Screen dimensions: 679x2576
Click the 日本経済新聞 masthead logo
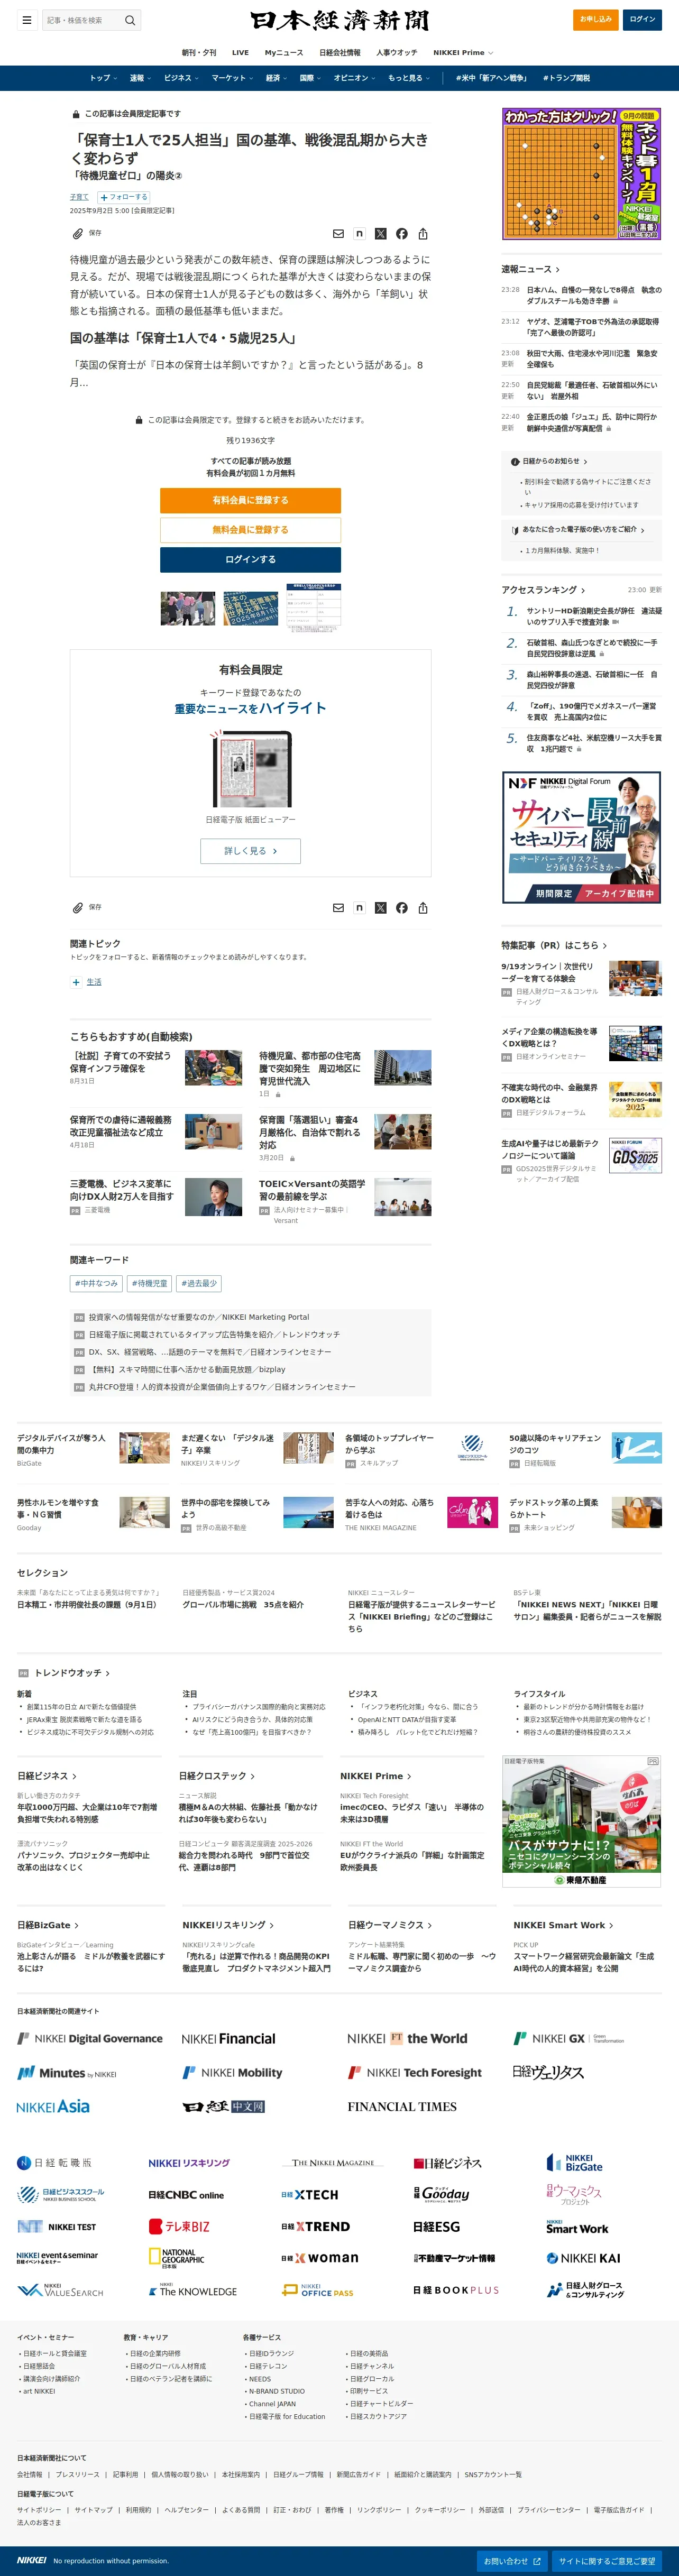(340, 20)
